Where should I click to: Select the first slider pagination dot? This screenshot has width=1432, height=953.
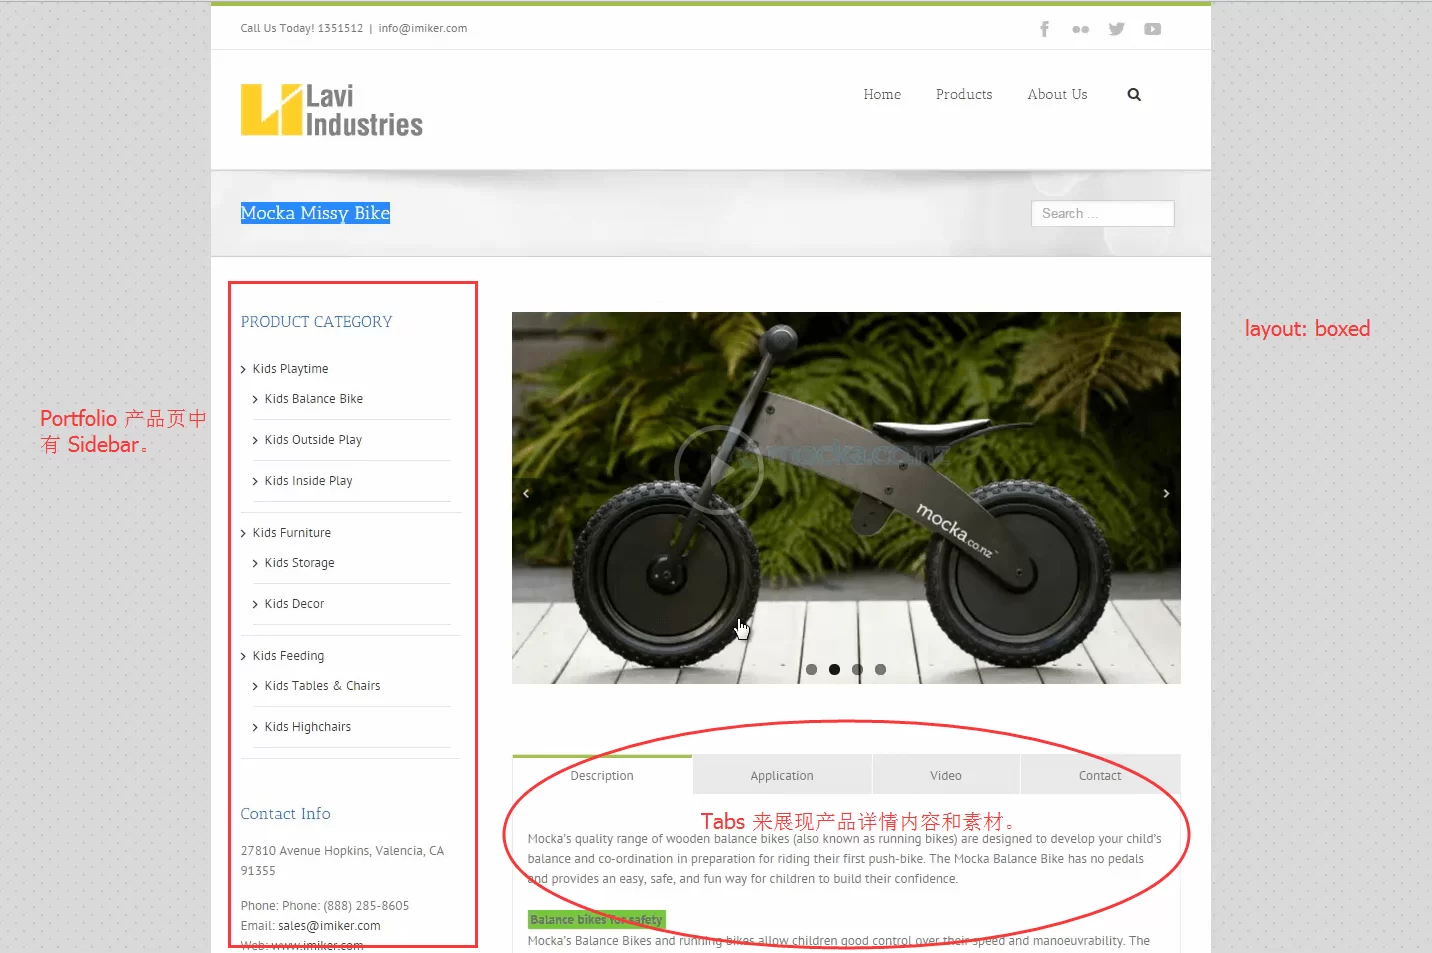(811, 669)
